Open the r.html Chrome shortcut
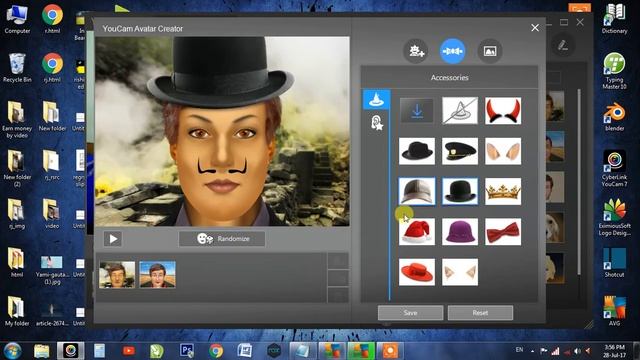The height and width of the screenshot is (360, 640). [x=52, y=19]
